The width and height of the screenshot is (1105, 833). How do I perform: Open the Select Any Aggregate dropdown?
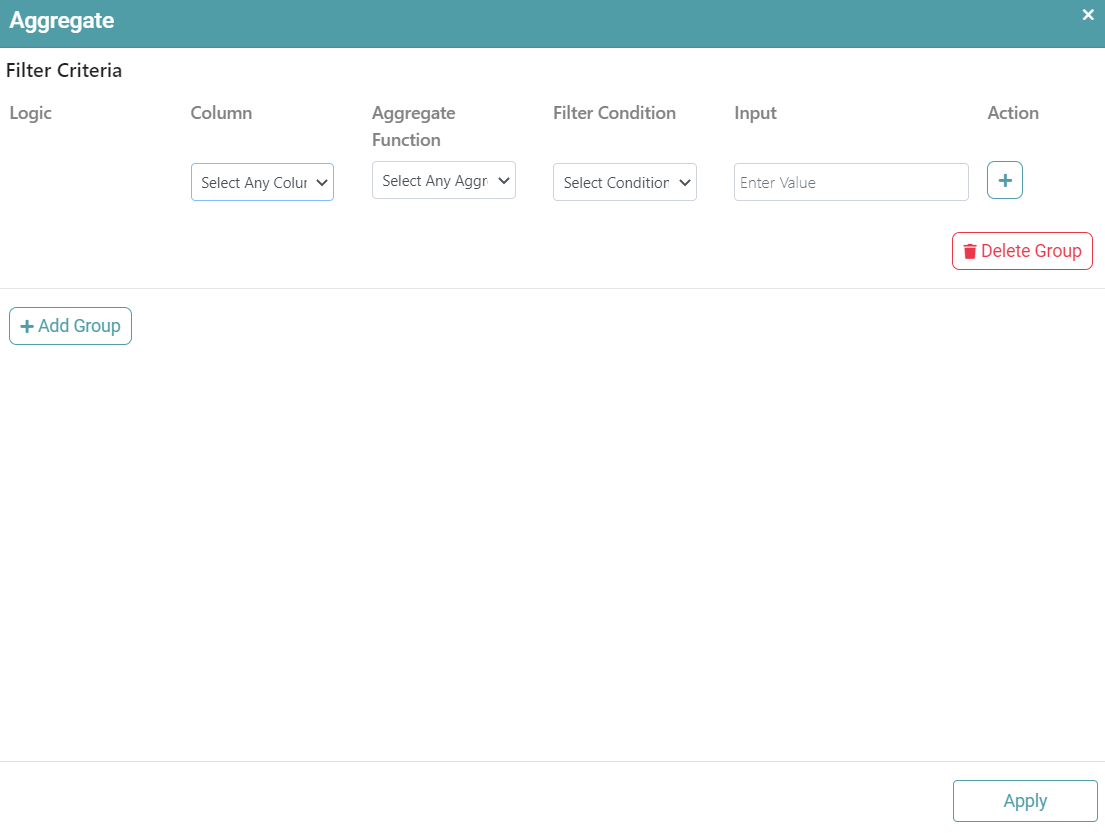434,181
